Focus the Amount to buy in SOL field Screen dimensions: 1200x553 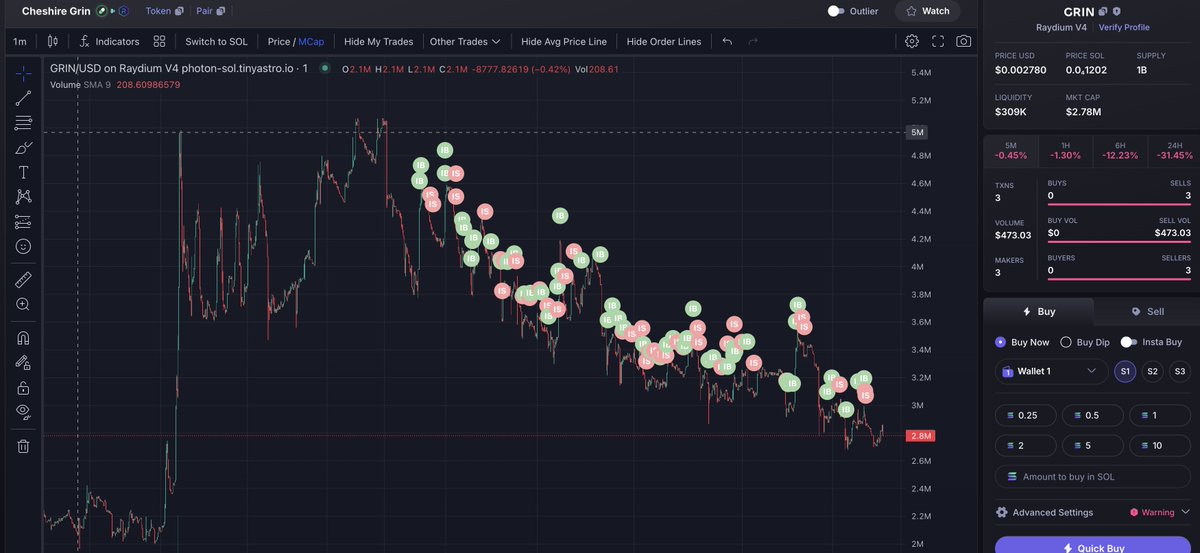1092,477
